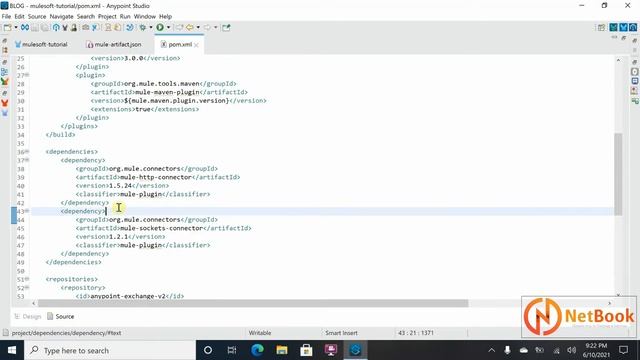Close the pom.xml tab
640x360 pixels.
click(x=196, y=45)
